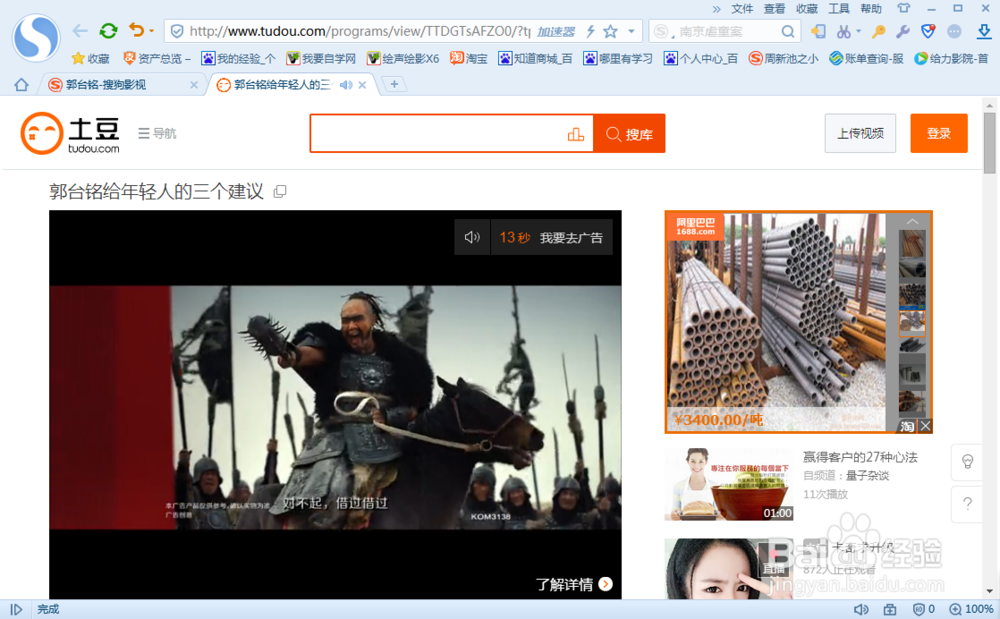Open the key password manager icon
Screen dimensions: 1000x619
point(879,31)
